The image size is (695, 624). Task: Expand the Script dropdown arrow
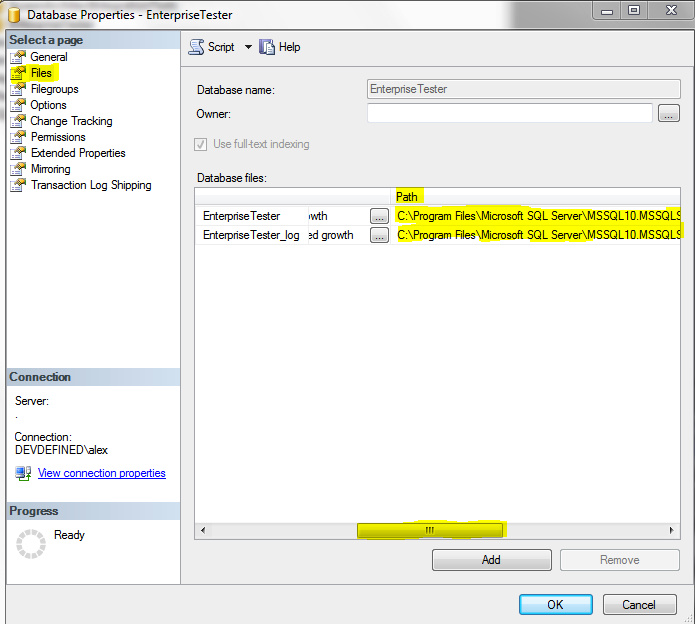pos(248,47)
